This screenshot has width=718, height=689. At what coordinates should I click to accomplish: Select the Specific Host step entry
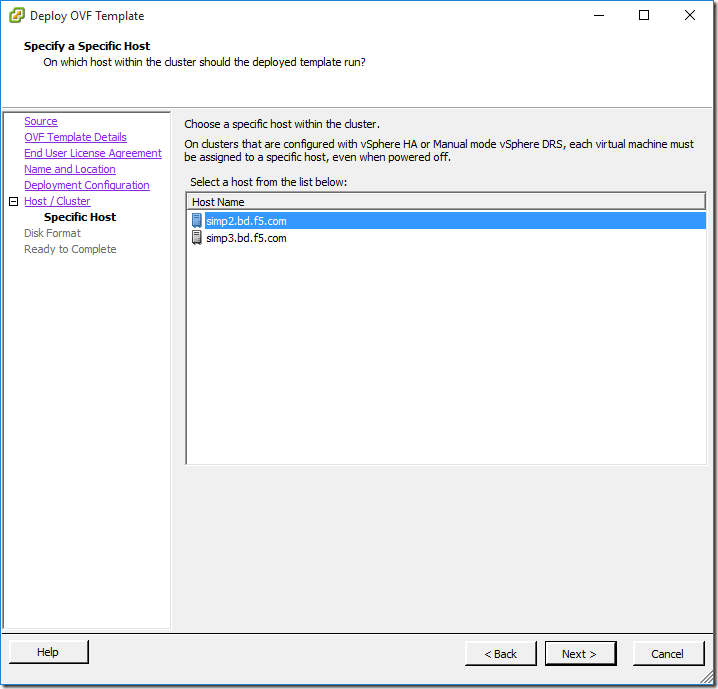coord(80,217)
